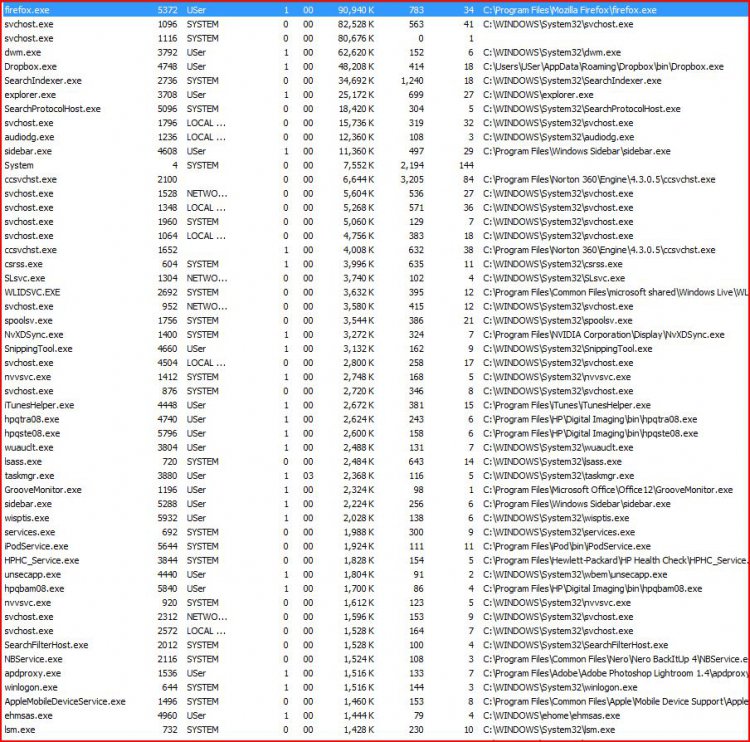This screenshot has height=742, width=750.
Task: Click the Dropbox.exe AppData image path
Action: coord(603,66)
